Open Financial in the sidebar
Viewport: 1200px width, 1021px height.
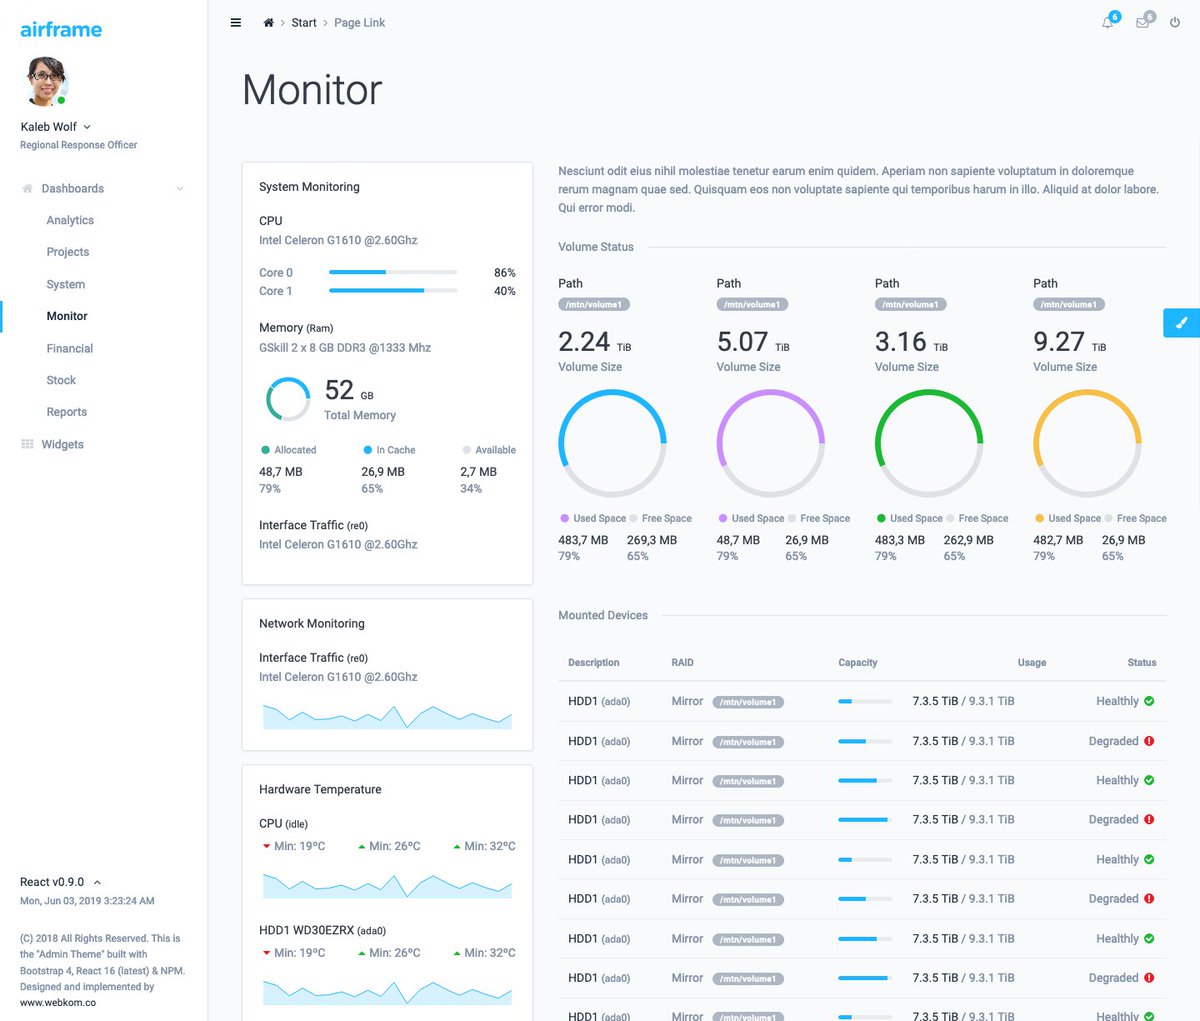[x=70, y=348]
